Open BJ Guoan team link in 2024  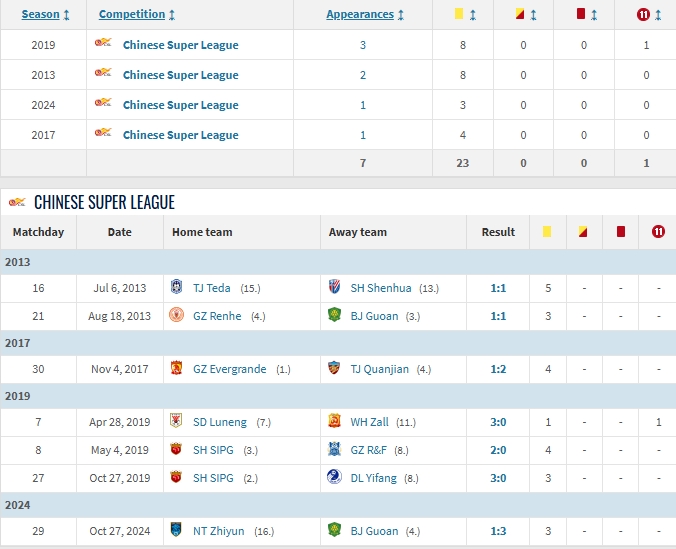(375, 531)
